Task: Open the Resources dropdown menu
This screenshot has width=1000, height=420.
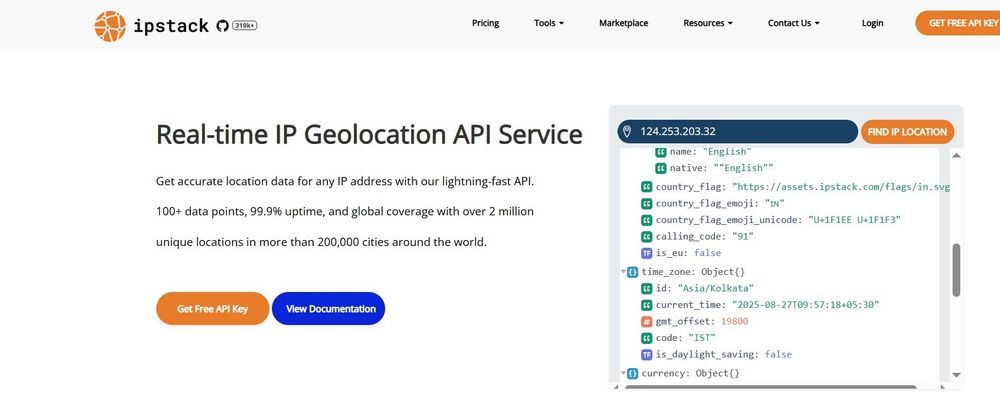Action: (x=708, y=23)
